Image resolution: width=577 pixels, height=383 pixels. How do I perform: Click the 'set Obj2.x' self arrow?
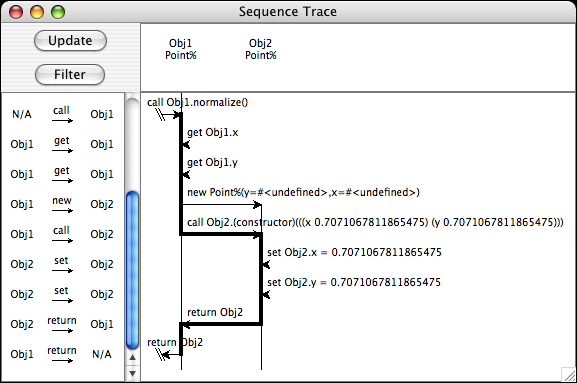coord(266,265)
